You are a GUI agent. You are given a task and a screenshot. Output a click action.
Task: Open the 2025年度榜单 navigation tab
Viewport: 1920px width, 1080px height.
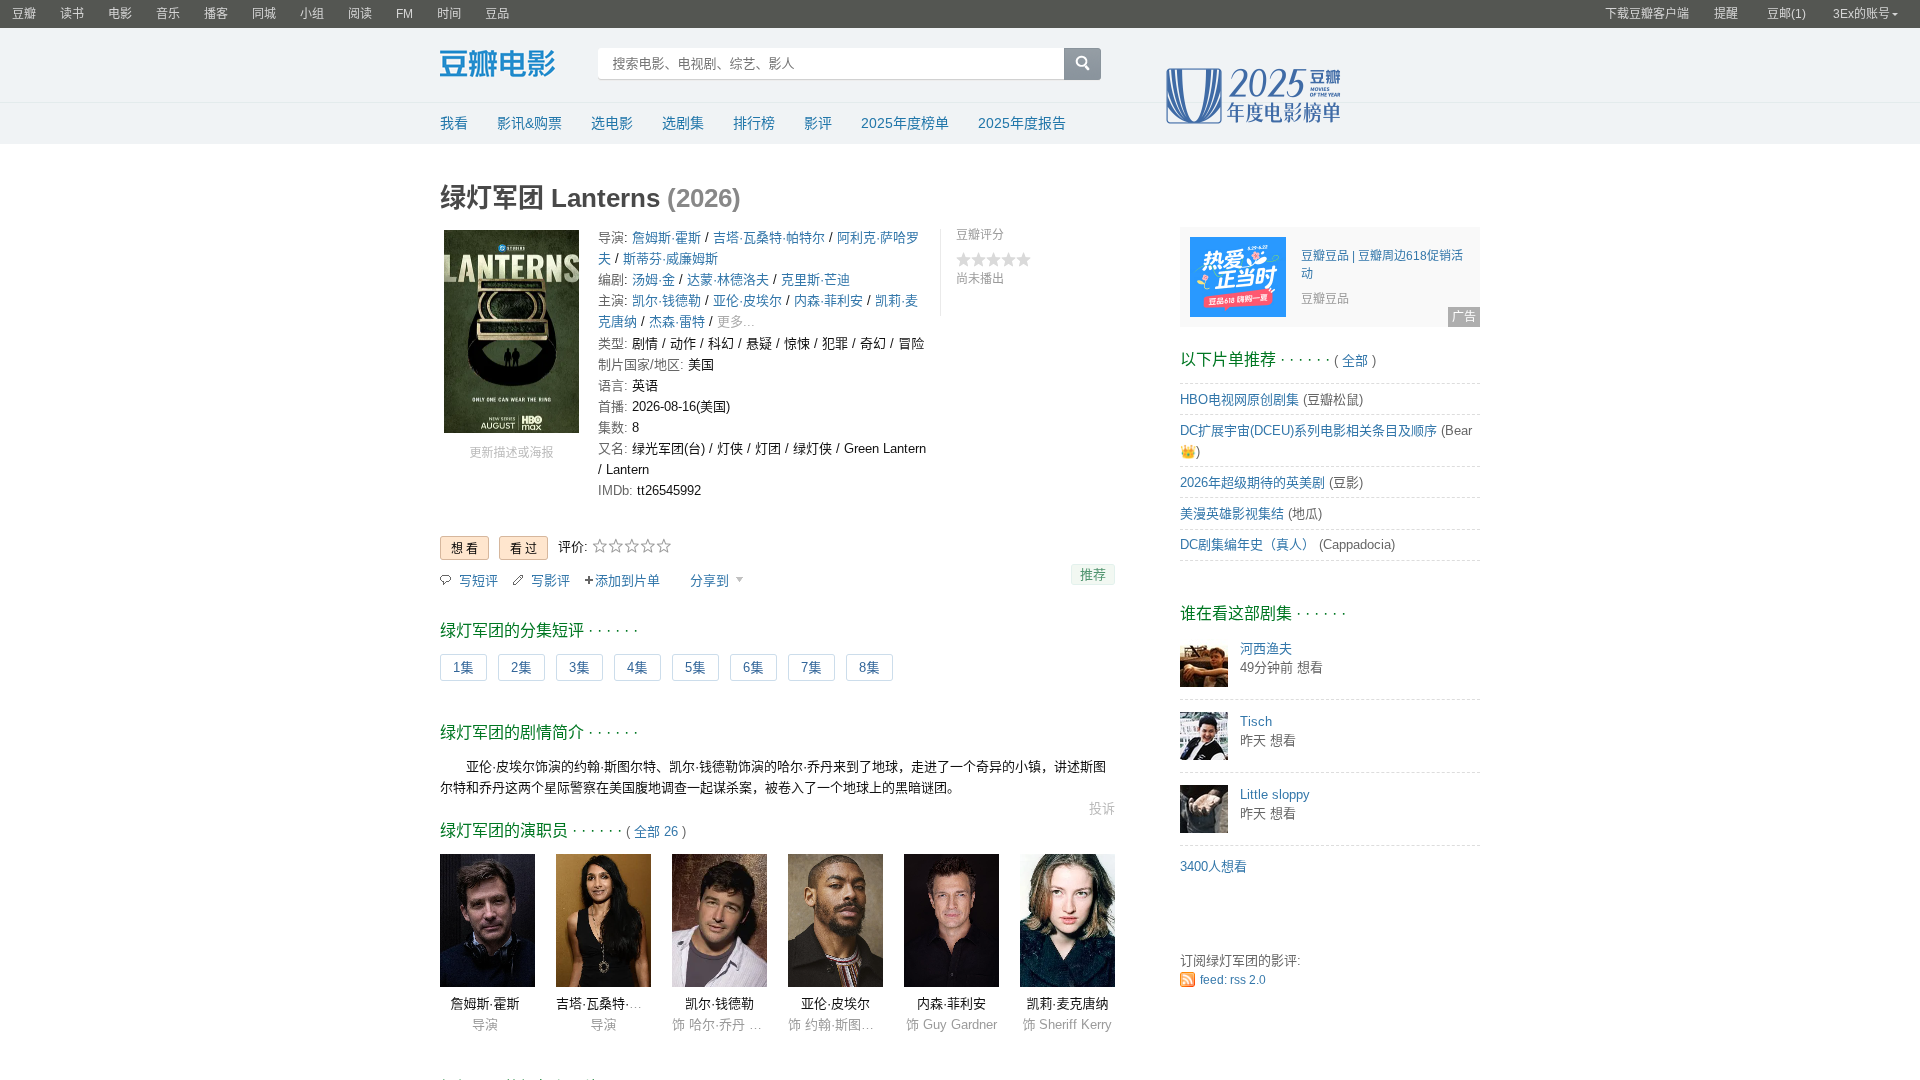point(905,123)
